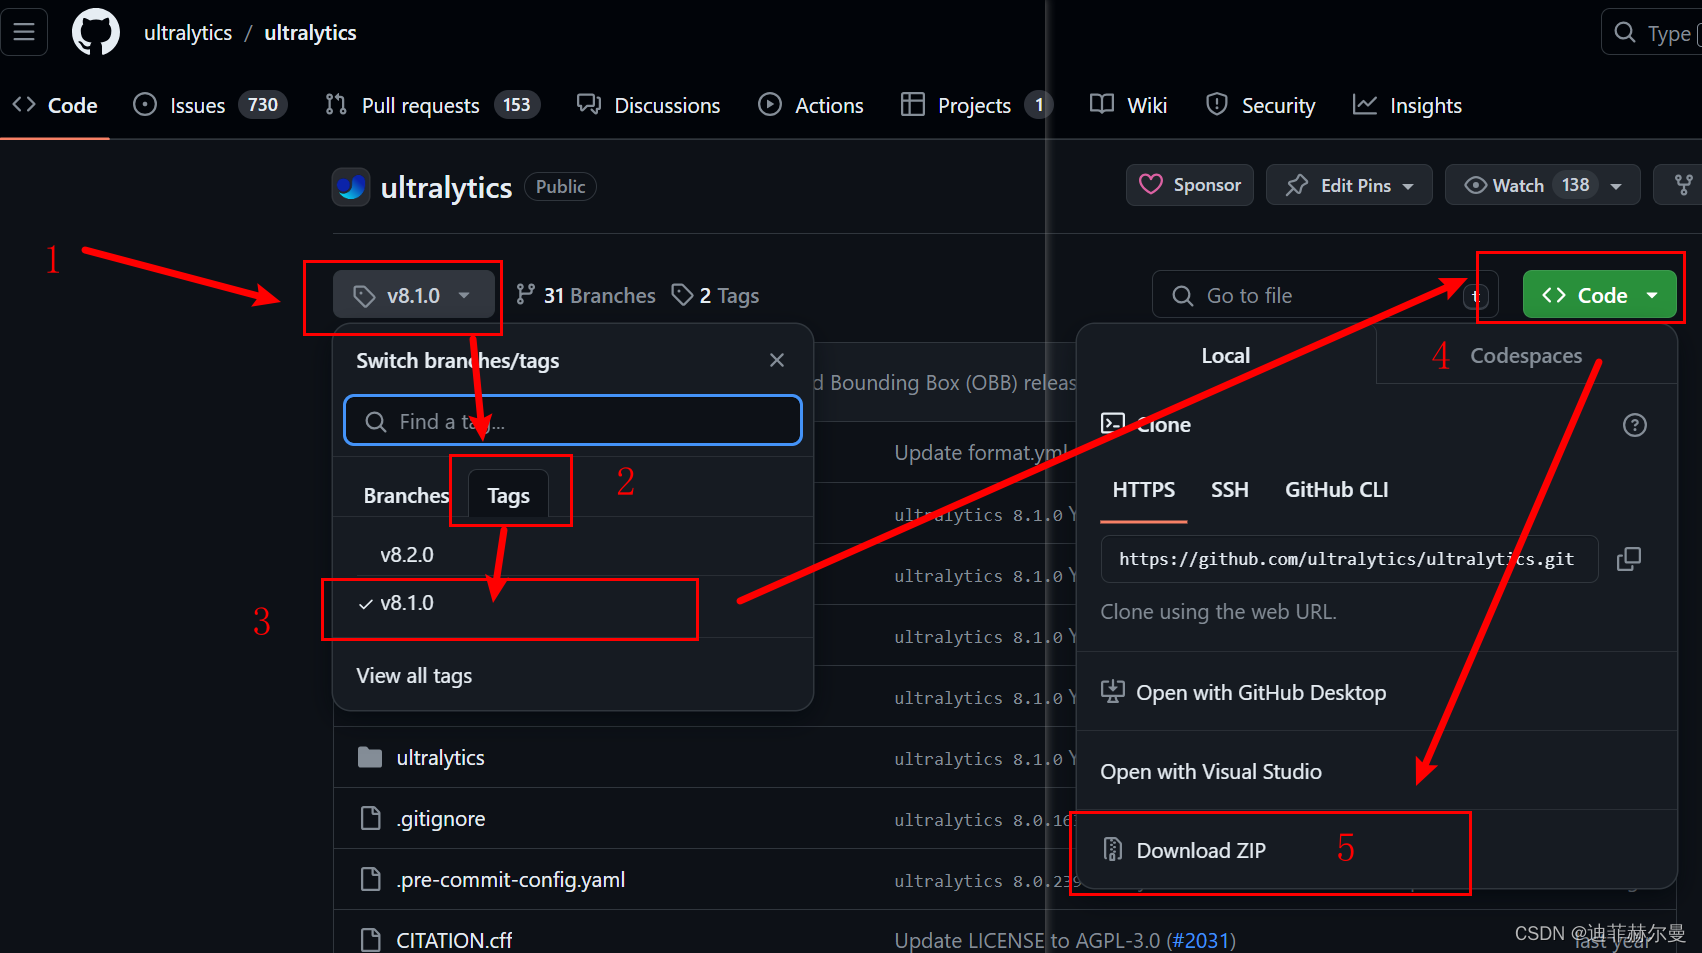Open the CITATION.cff file
Viewport: 1702px width, 953px height.
(x=453, y=940)
